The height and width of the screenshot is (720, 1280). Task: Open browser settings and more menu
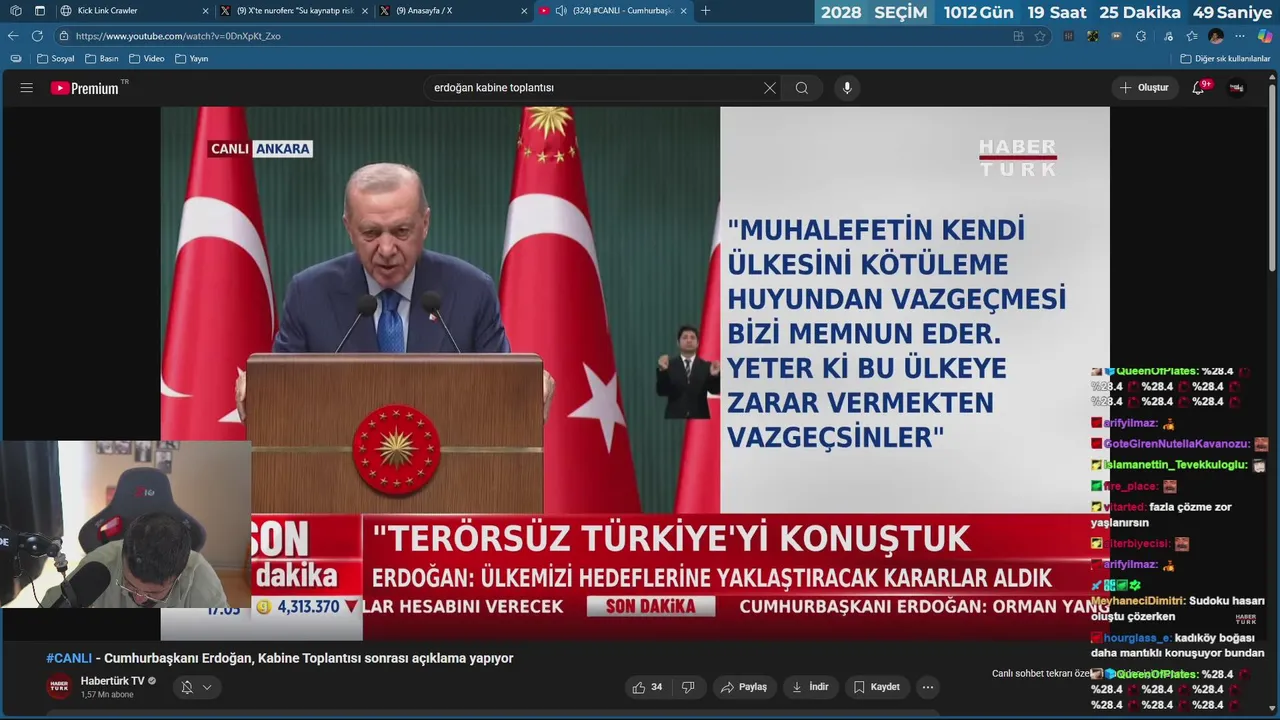(1240, 36)
